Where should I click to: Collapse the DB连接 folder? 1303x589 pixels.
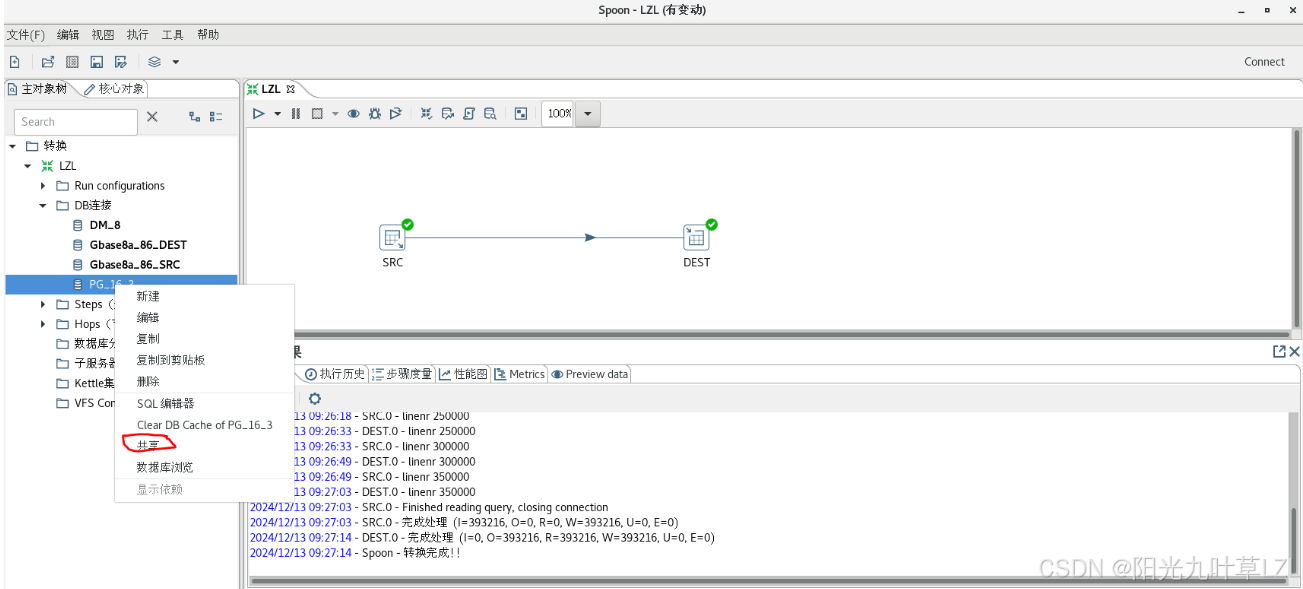[x=44, y=206]
